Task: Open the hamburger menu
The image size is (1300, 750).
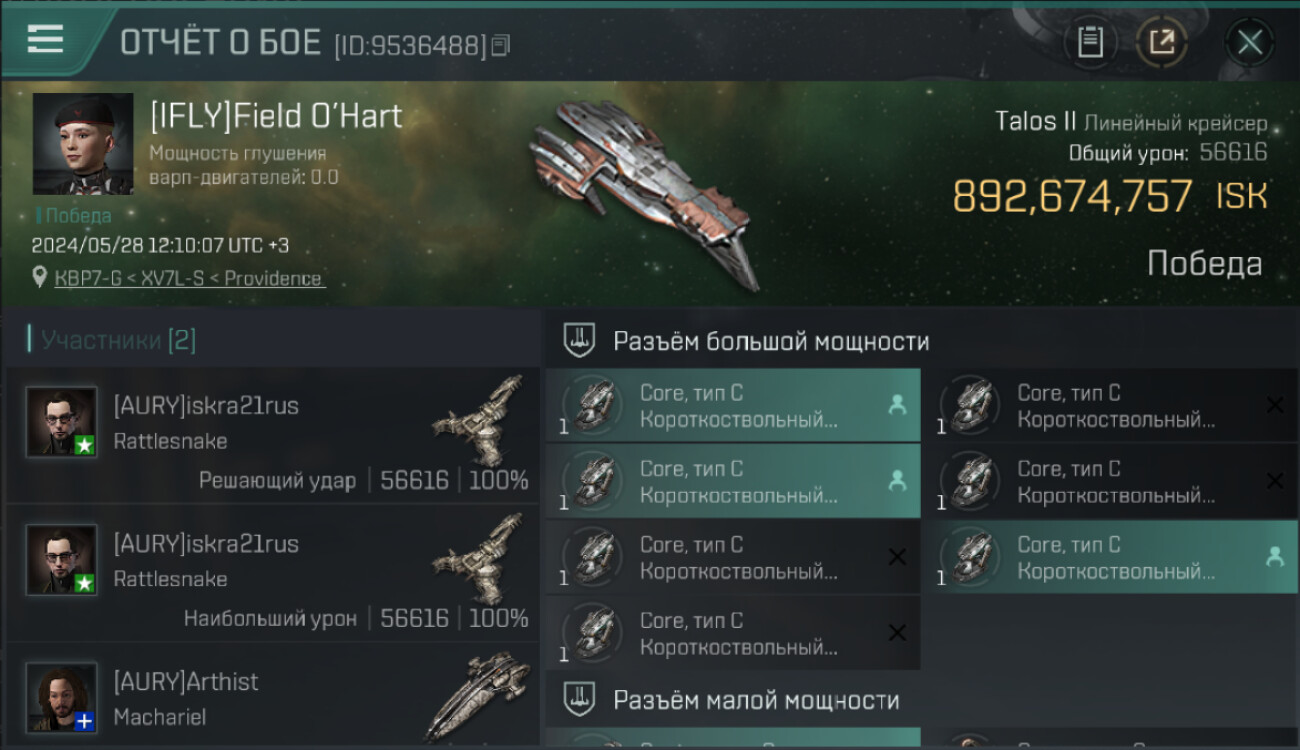Action: pos(45,40)
